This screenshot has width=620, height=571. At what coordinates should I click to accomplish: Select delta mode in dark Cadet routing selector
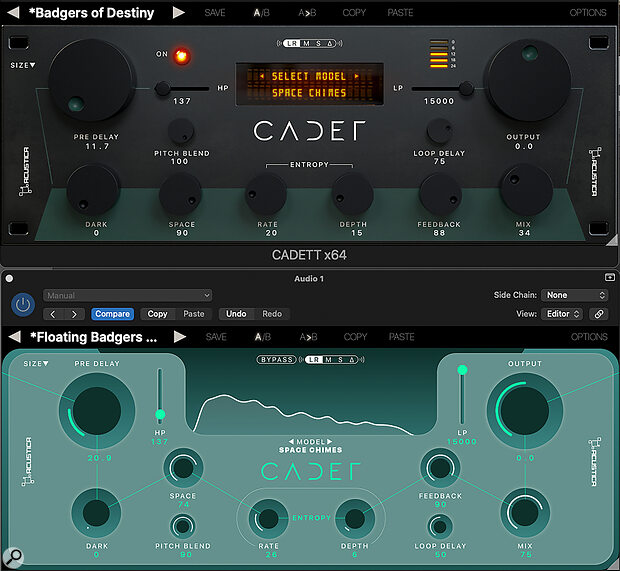(329, 43)
